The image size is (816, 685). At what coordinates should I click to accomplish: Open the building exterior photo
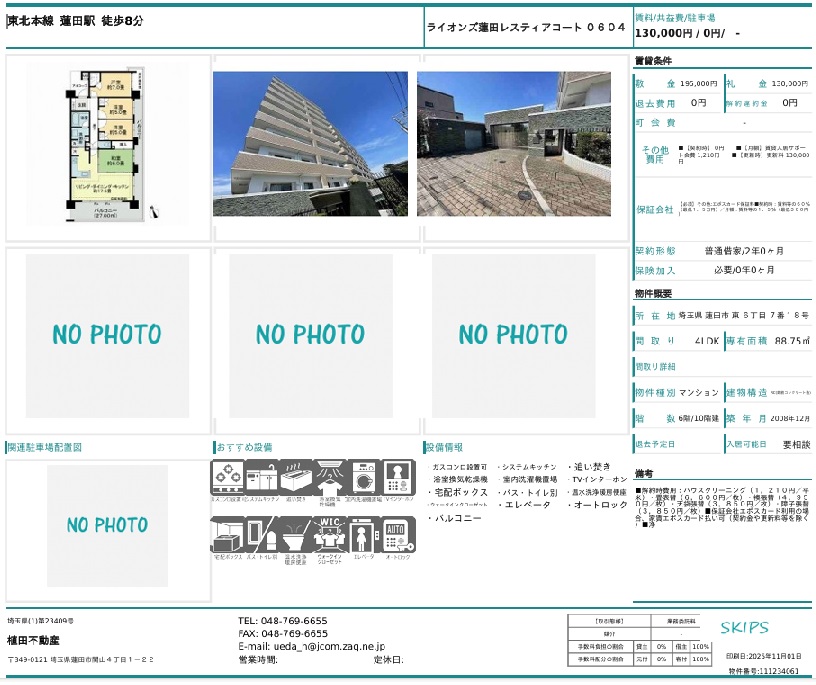pyautogui.click(x=310, y=144)
